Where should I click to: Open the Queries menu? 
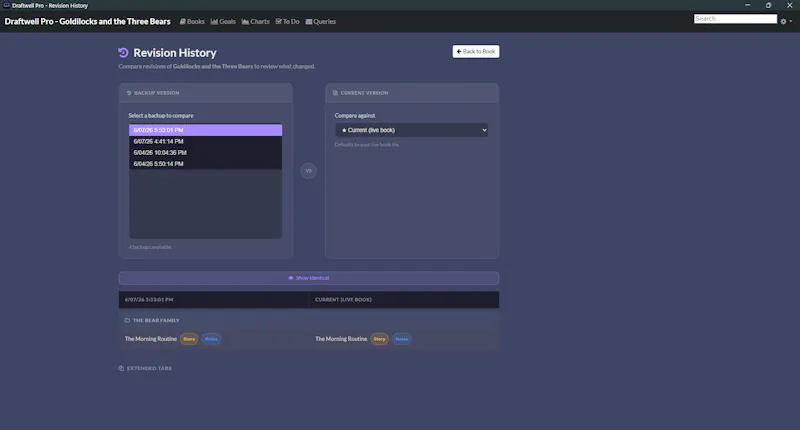320,21
